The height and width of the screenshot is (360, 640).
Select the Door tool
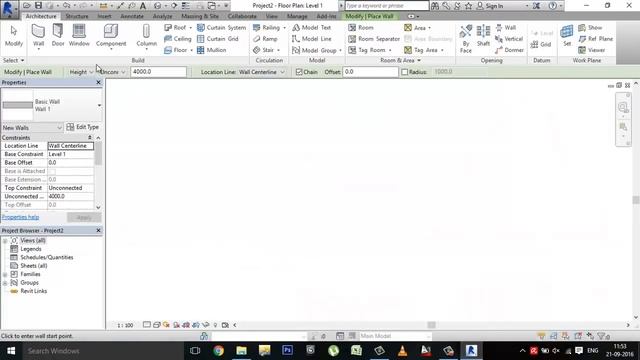coord(58,35)
